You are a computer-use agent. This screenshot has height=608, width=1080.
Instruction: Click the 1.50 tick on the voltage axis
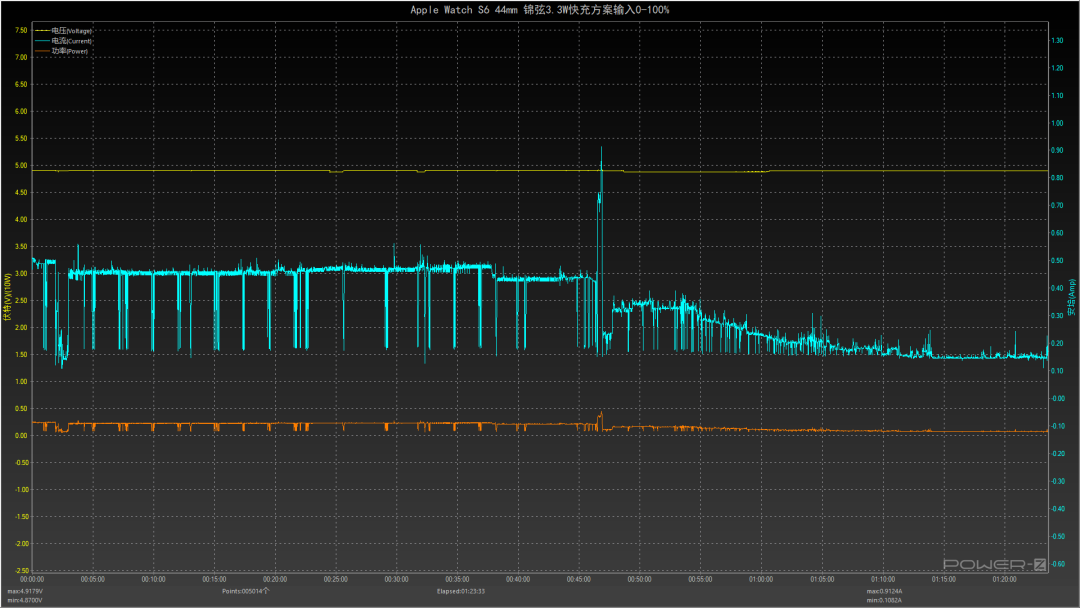(x=21, y=355)
